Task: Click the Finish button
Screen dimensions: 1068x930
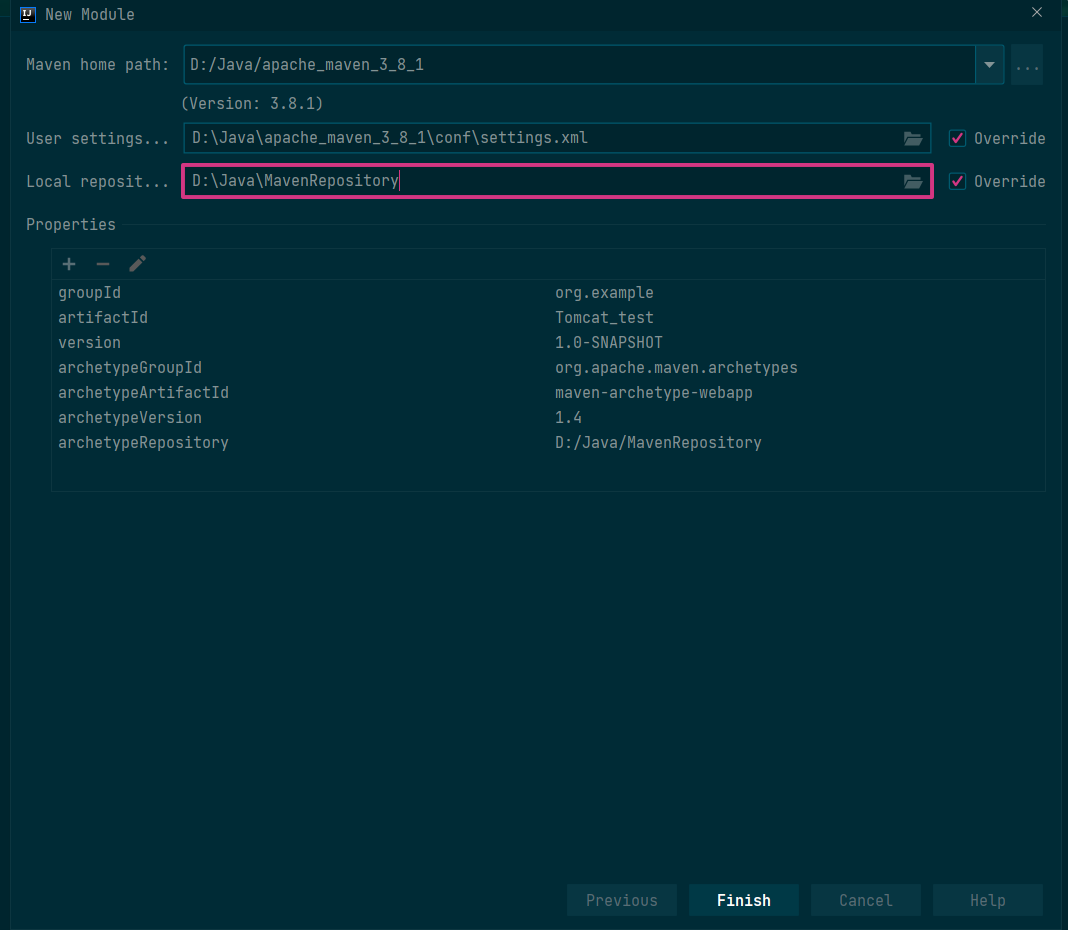Action: 744,900
